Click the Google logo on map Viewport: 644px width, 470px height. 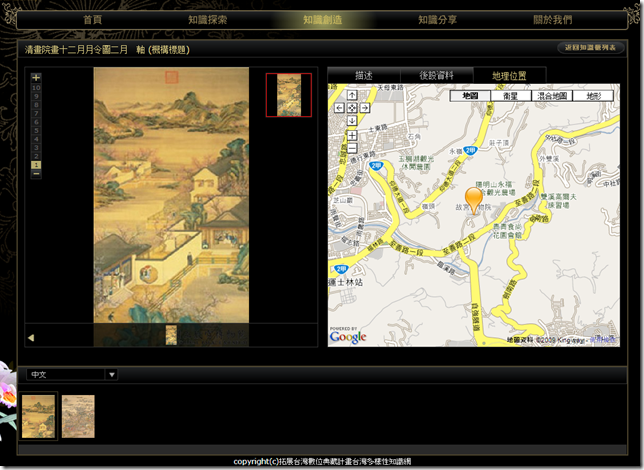pyautogui.click(x=347, y=336)
